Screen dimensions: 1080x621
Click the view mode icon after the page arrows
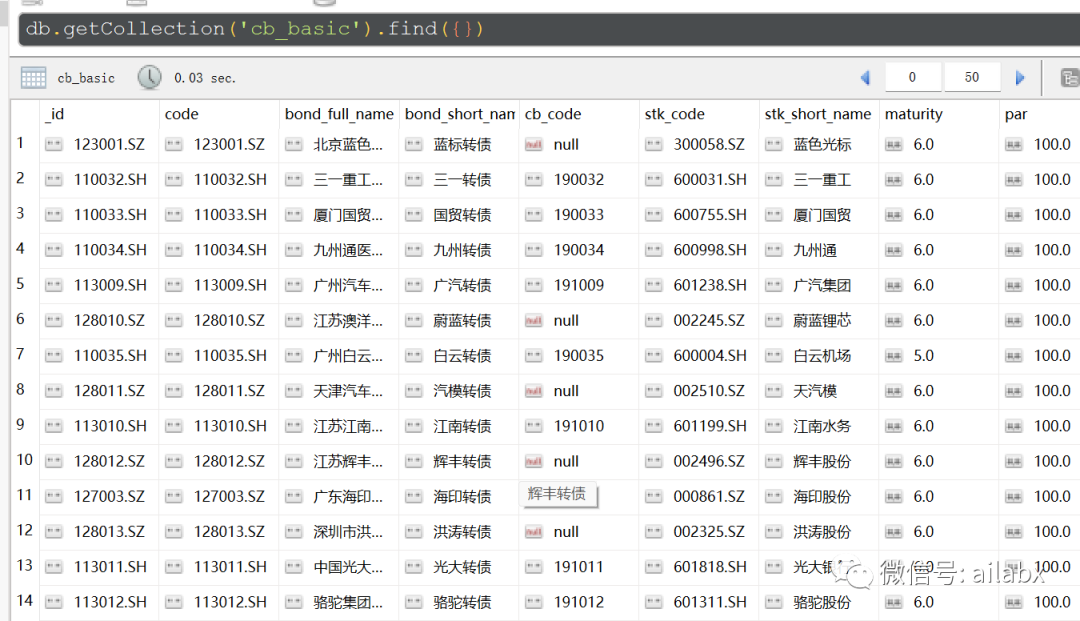tap(1070, 78)
